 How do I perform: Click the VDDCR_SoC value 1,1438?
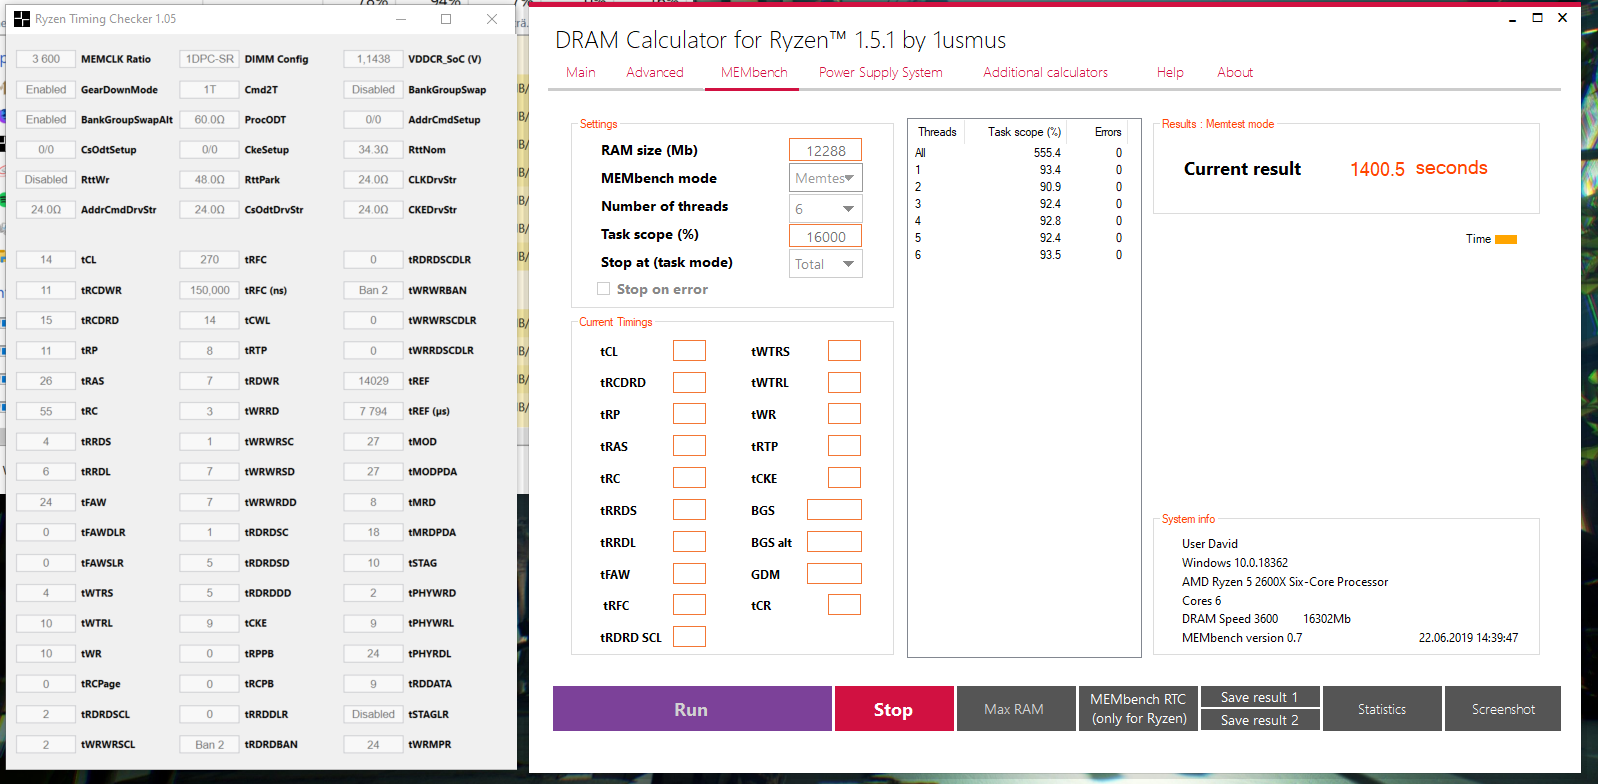click(373, 59)
